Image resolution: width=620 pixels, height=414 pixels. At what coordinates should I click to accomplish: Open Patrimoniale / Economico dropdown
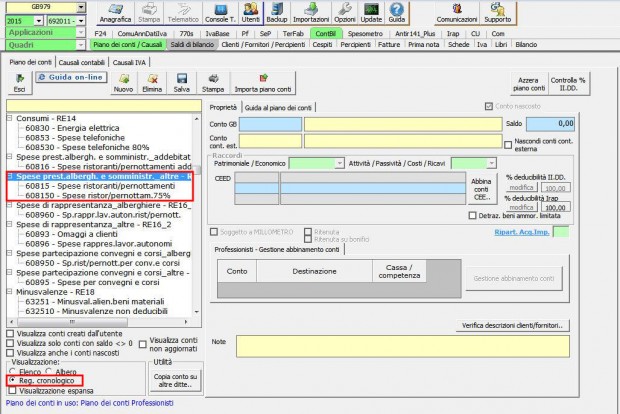pos(339,163)
